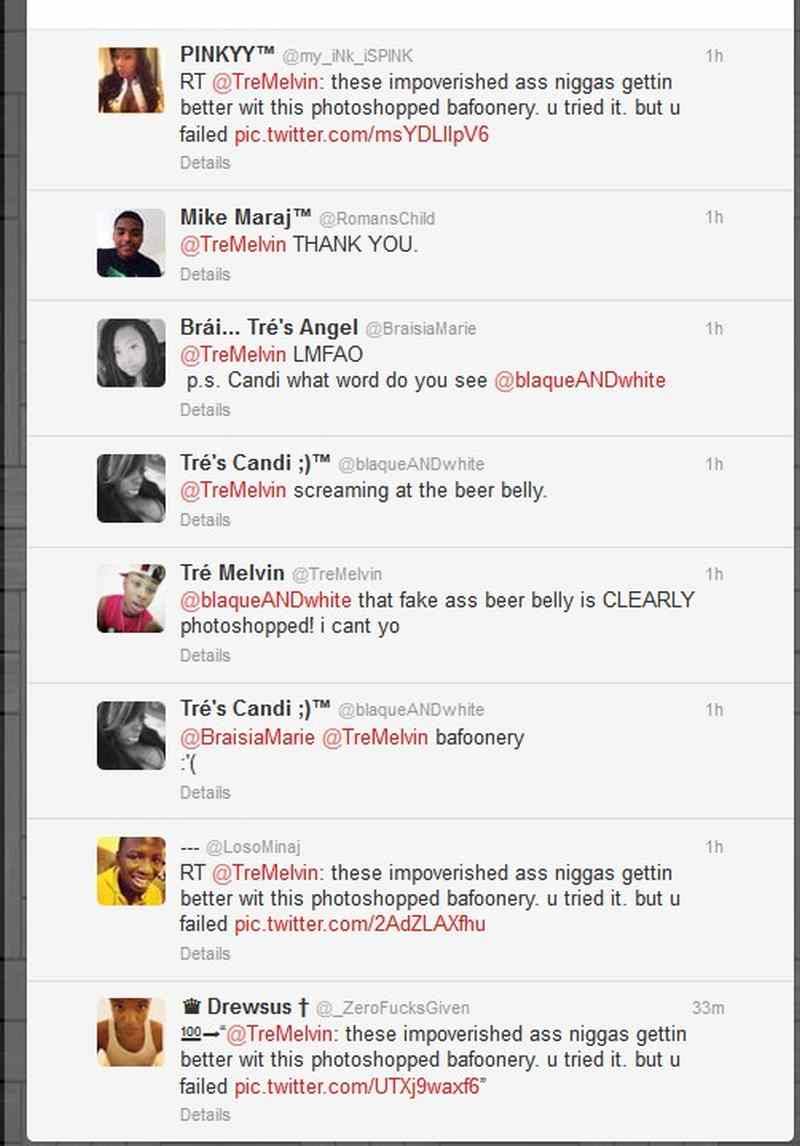Open PINKYY's profile picture

(132, 80)
